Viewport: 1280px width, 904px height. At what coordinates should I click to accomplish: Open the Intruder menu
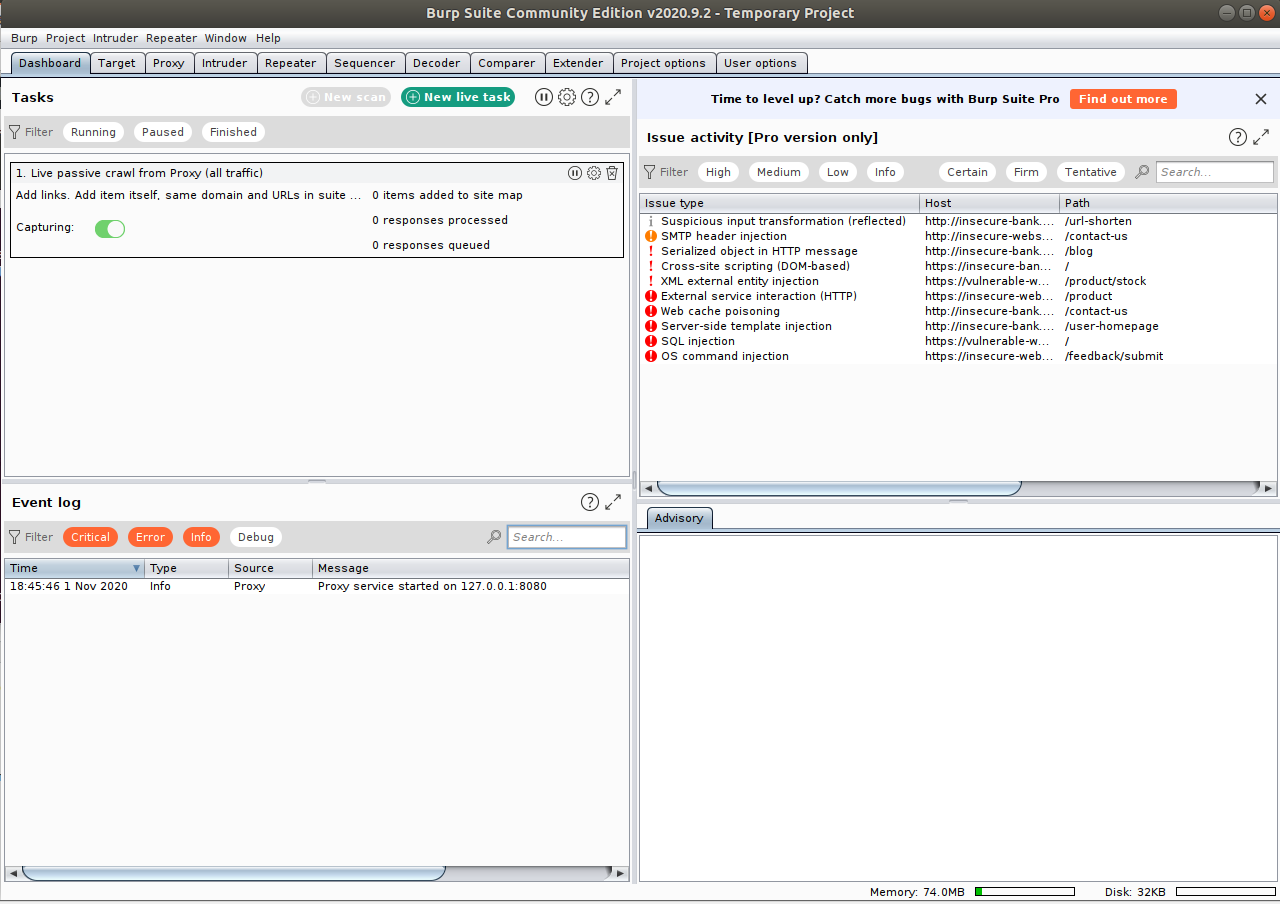point(115,38)
